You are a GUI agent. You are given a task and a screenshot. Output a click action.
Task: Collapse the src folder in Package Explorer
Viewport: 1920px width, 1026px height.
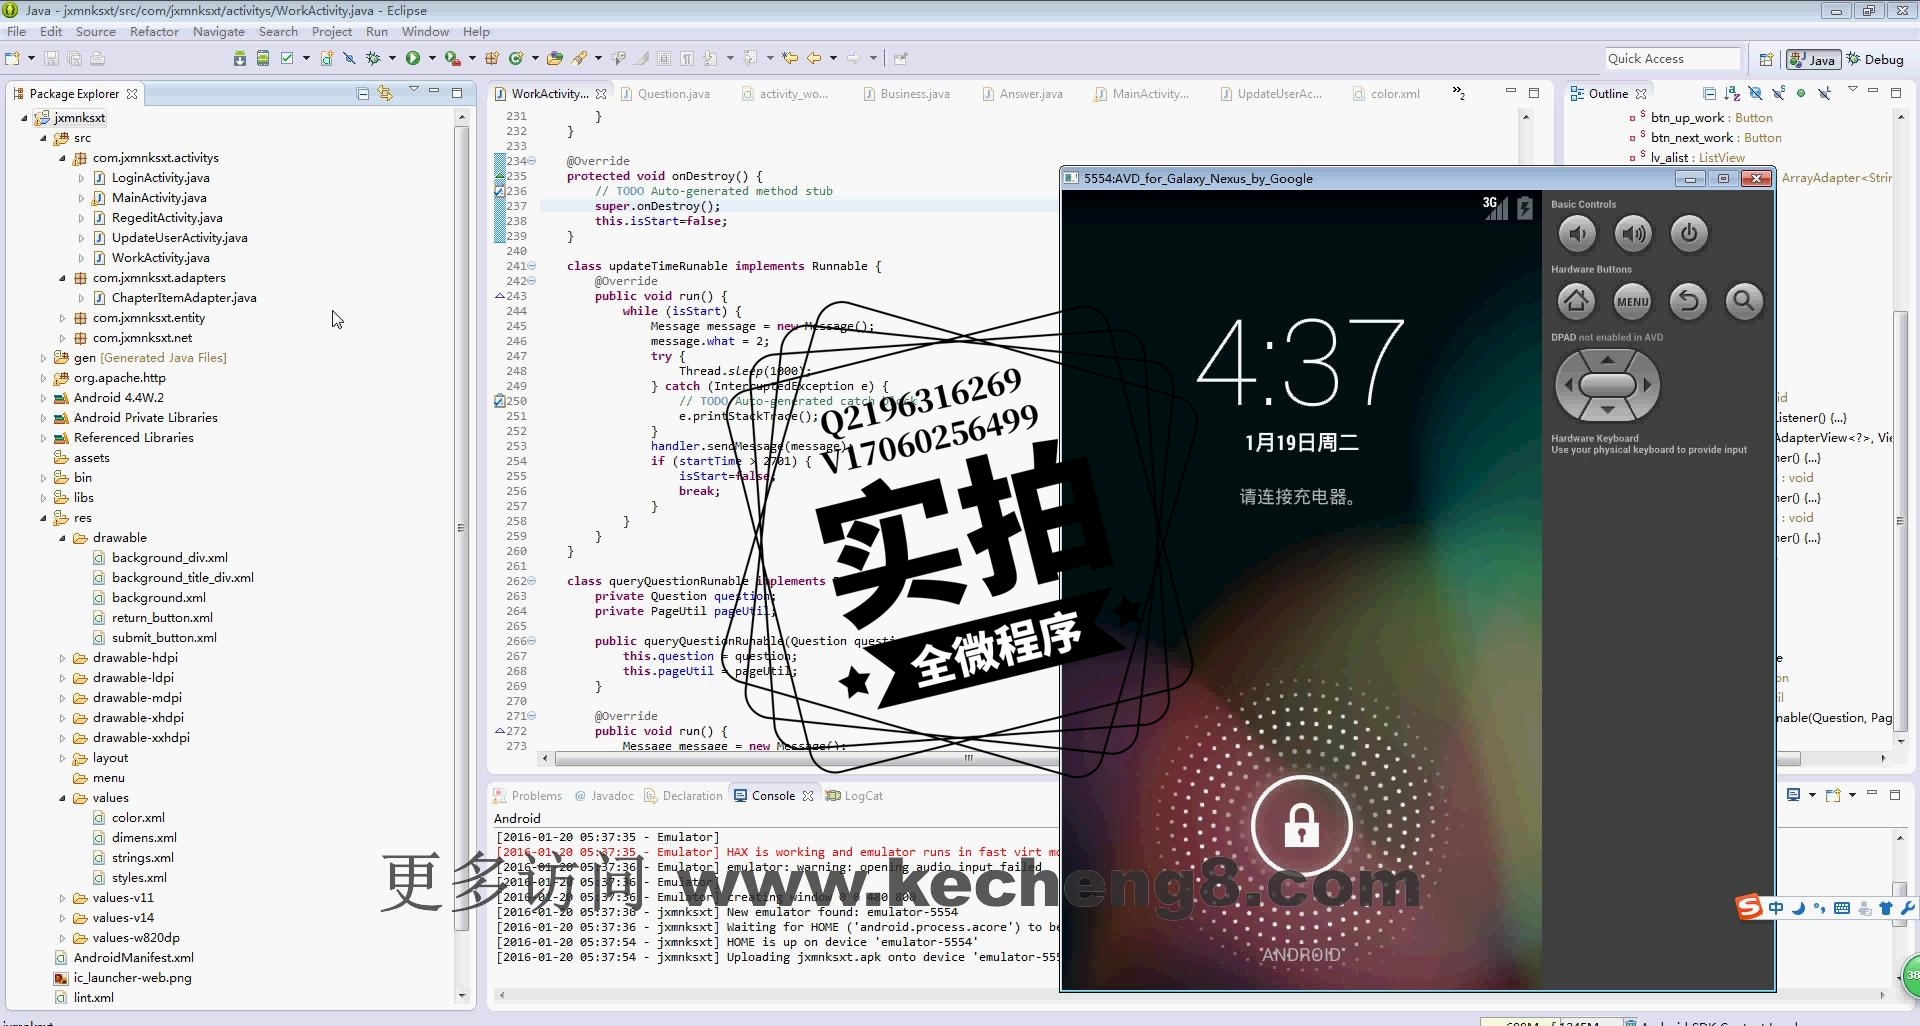43,138
